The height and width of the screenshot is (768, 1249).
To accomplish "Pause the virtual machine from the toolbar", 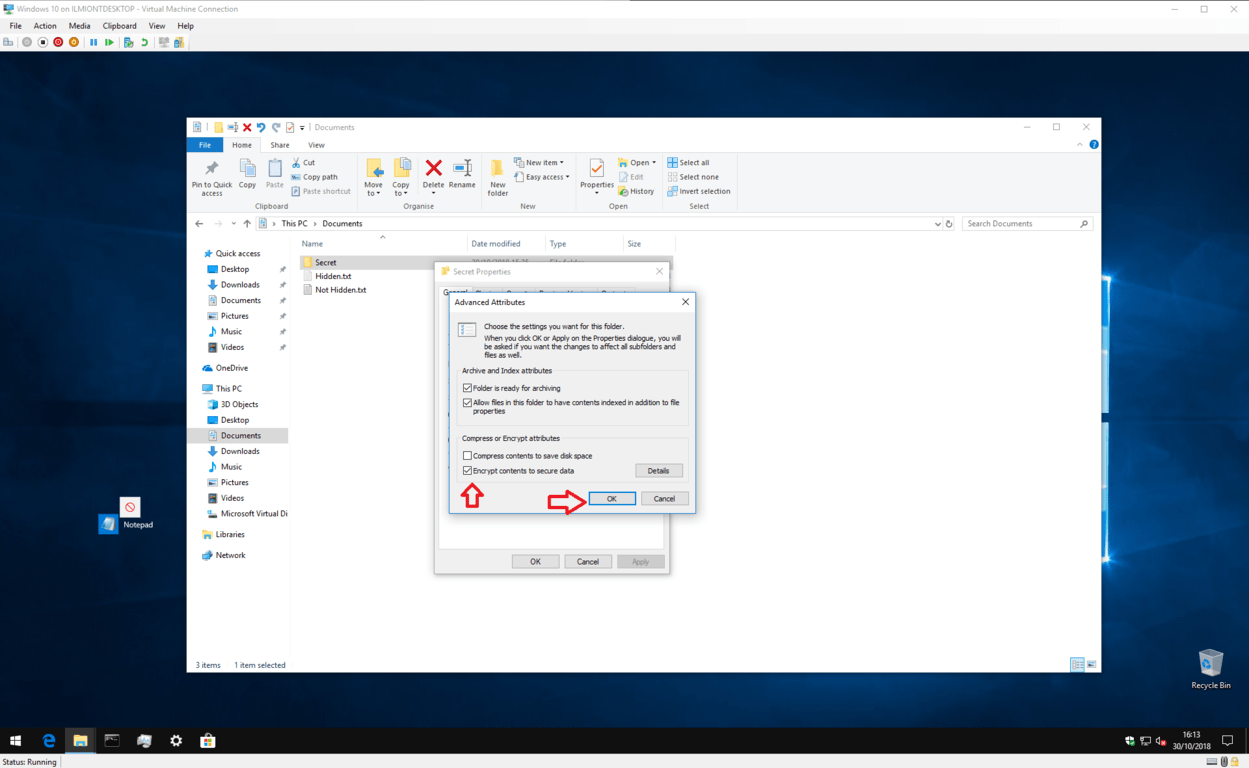I will pos(94,43).
